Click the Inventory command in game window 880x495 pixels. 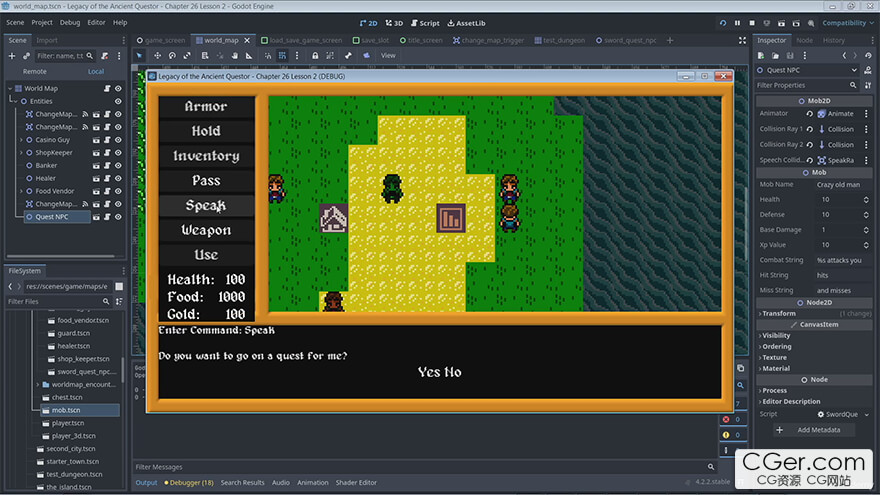click(x=206, y=156)
